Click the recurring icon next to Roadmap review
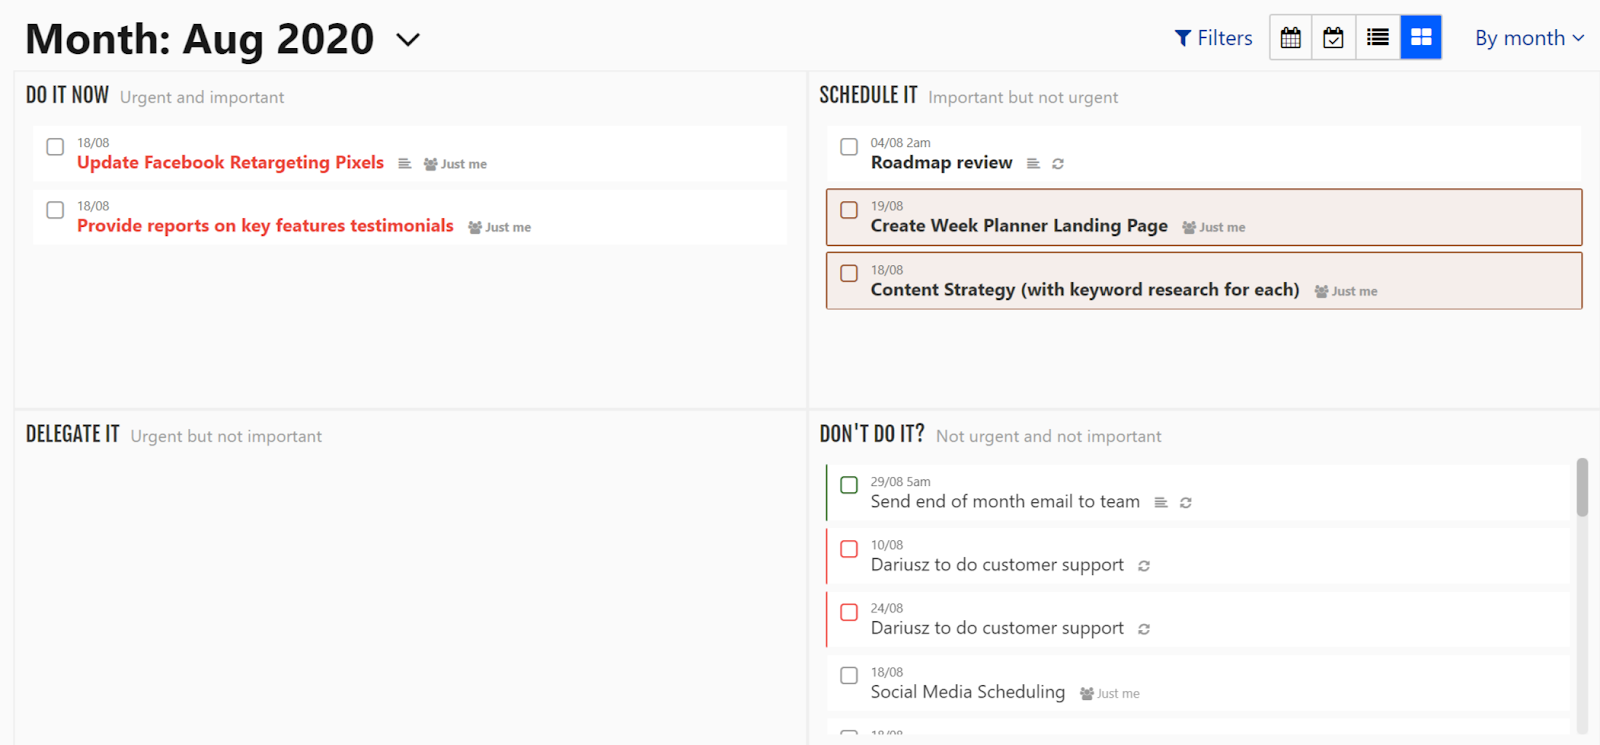 pyautogui.click(x=1058, y=164)
